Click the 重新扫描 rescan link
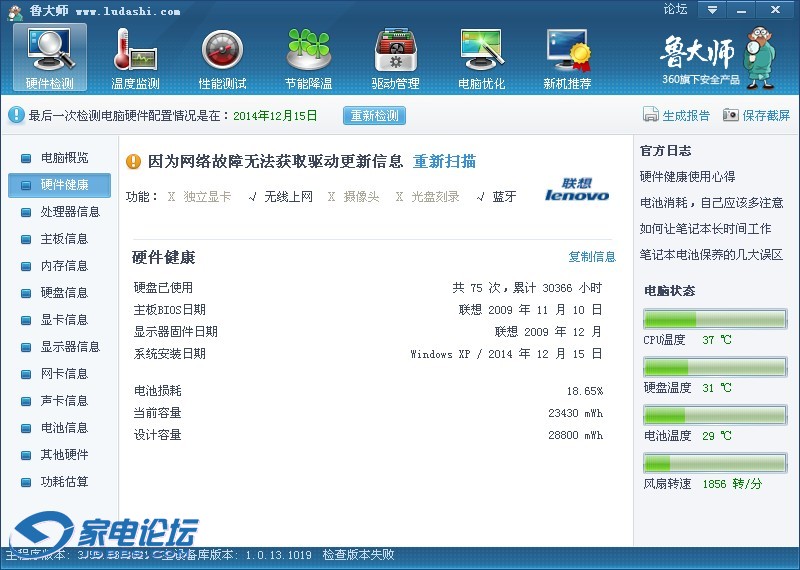800x570 pixels. coord(444,162)
